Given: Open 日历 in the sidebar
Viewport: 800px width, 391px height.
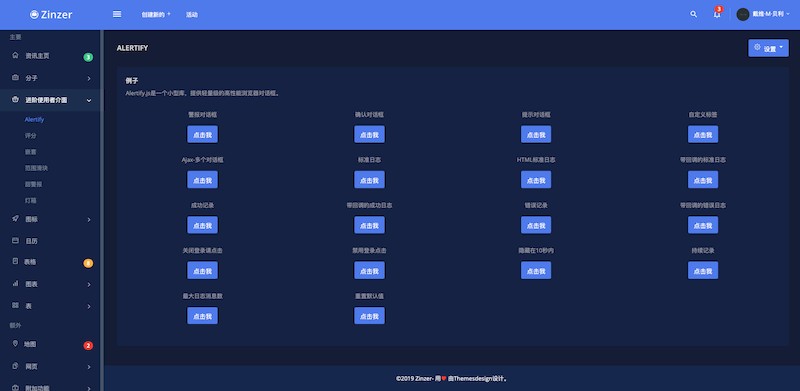Looking at the screenshot, I should click(32, 241).
